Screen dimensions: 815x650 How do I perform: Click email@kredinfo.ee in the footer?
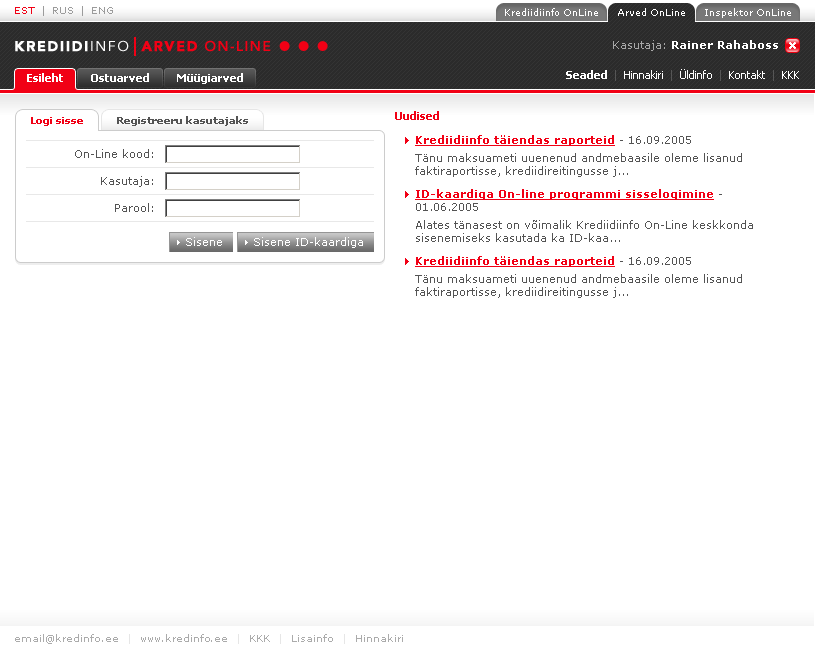67,639
